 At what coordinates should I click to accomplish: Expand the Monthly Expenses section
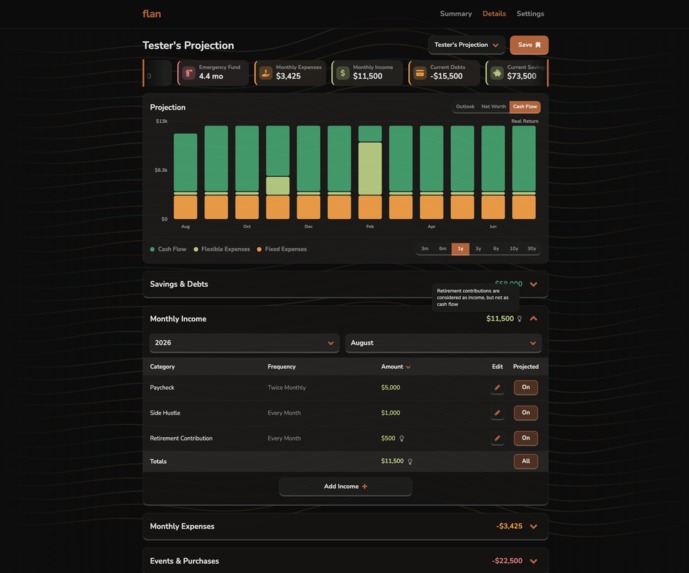tap(533, 526)
